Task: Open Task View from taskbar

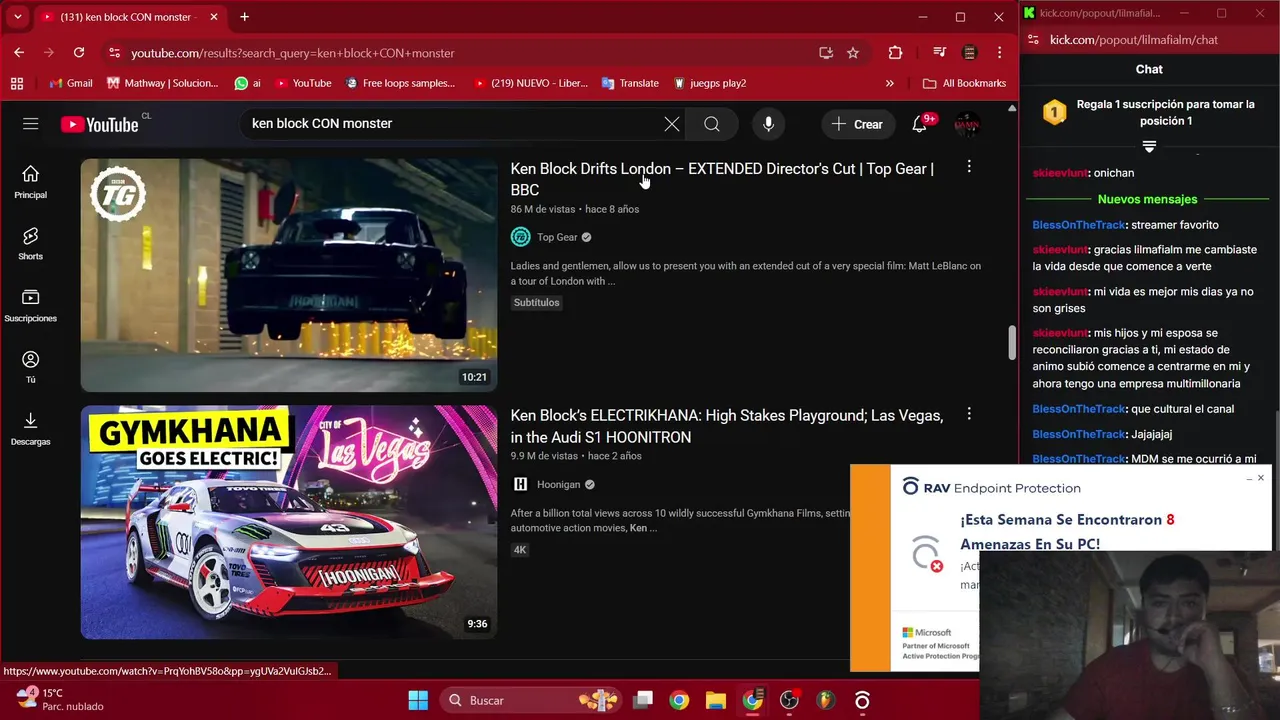Action: point(643,700)
